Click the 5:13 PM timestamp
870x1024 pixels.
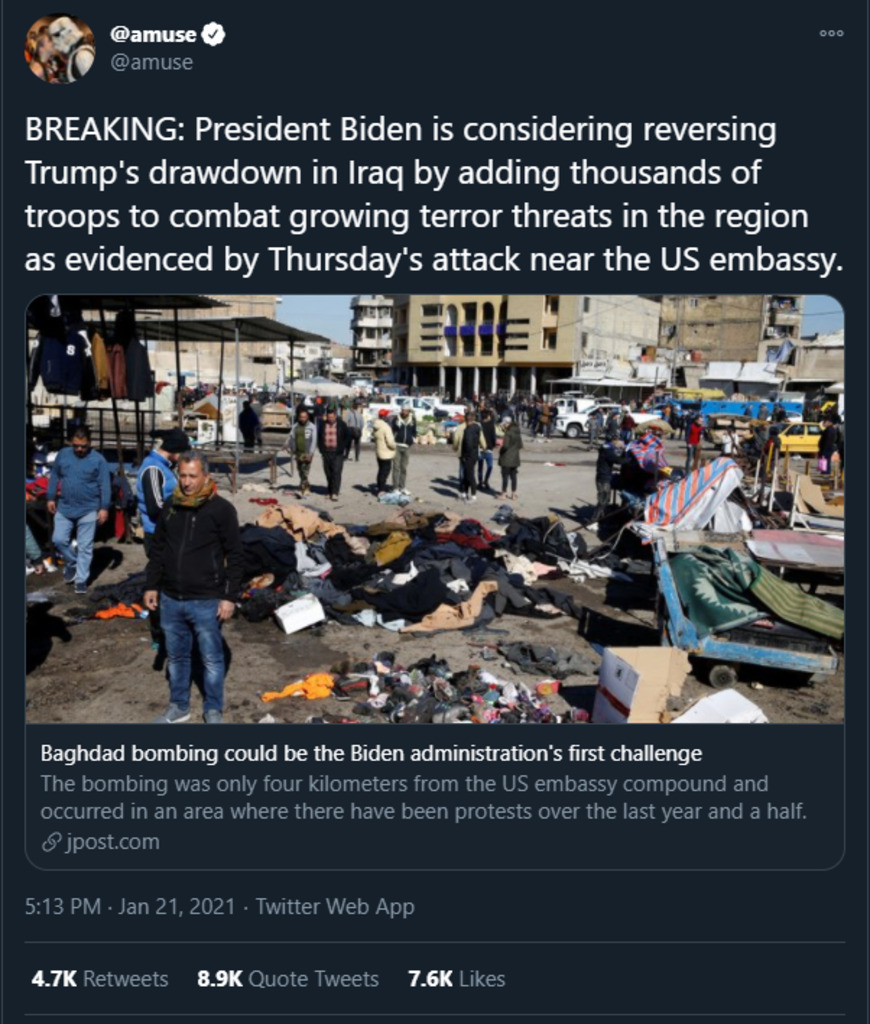pyautogui.click(x=63, y=906)
